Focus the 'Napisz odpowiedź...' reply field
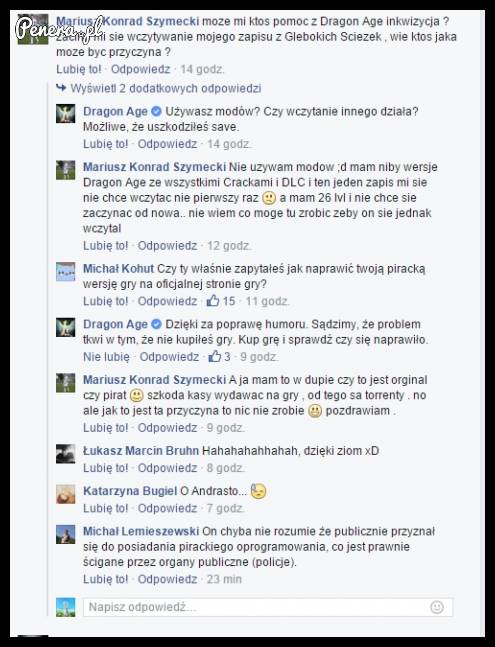 (268, 607)
